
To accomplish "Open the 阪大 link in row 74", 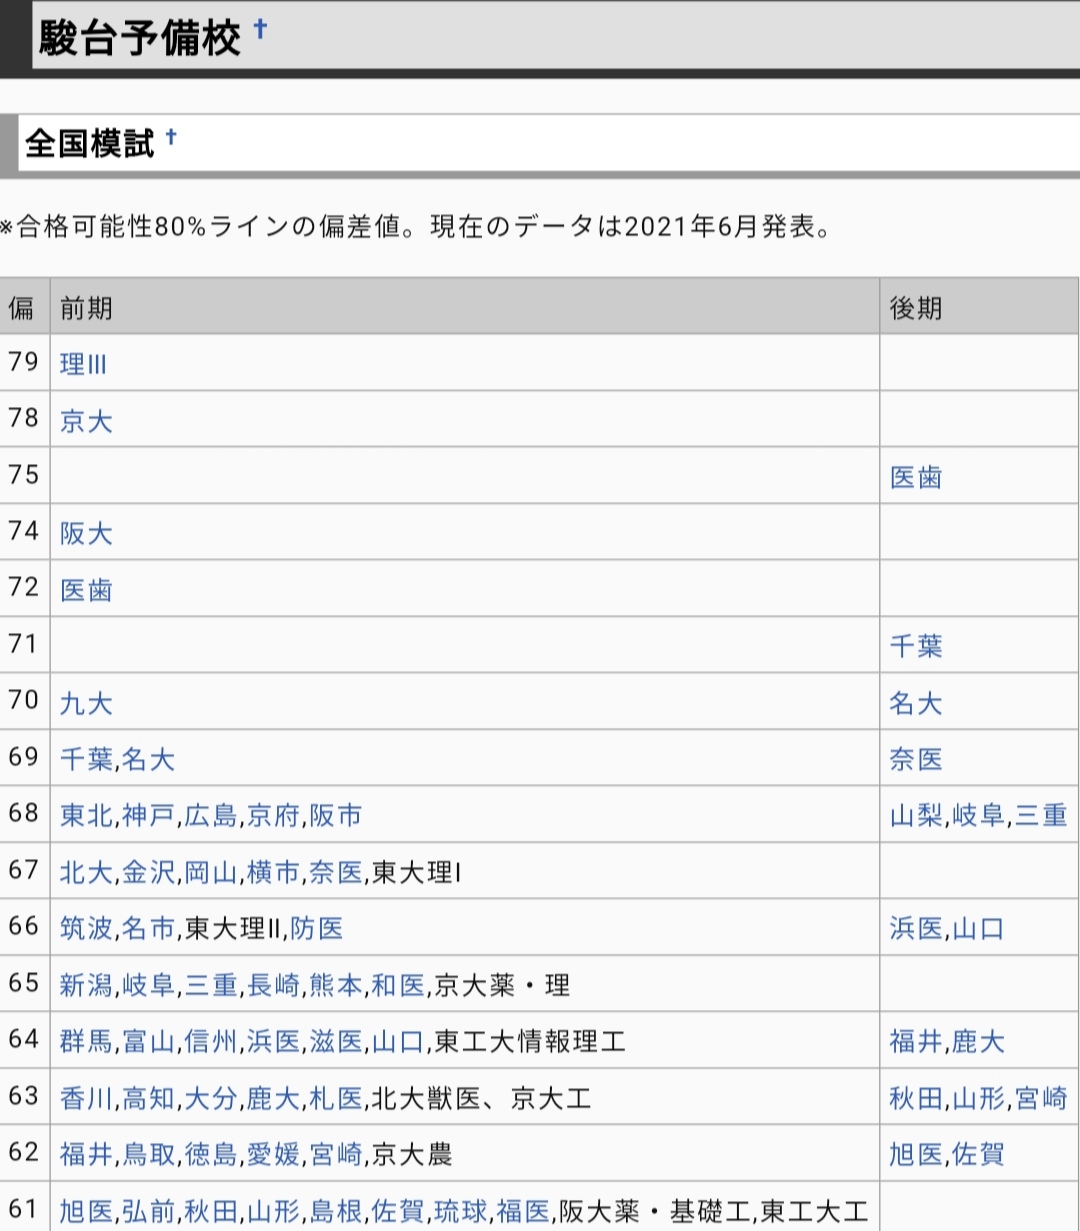I will (86, 533).
